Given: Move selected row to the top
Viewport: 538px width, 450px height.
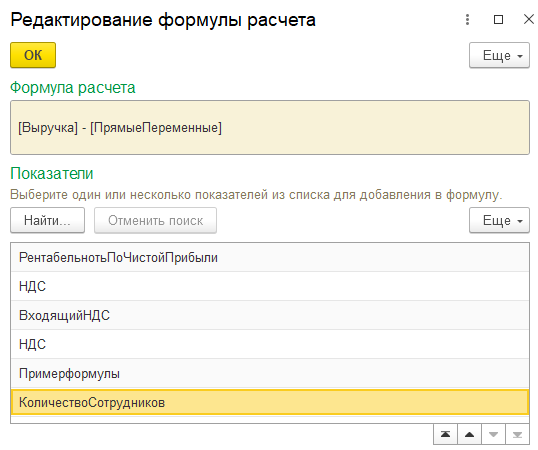Looking at the screenshot, I should pyautogui.click(x=445, y=435).
